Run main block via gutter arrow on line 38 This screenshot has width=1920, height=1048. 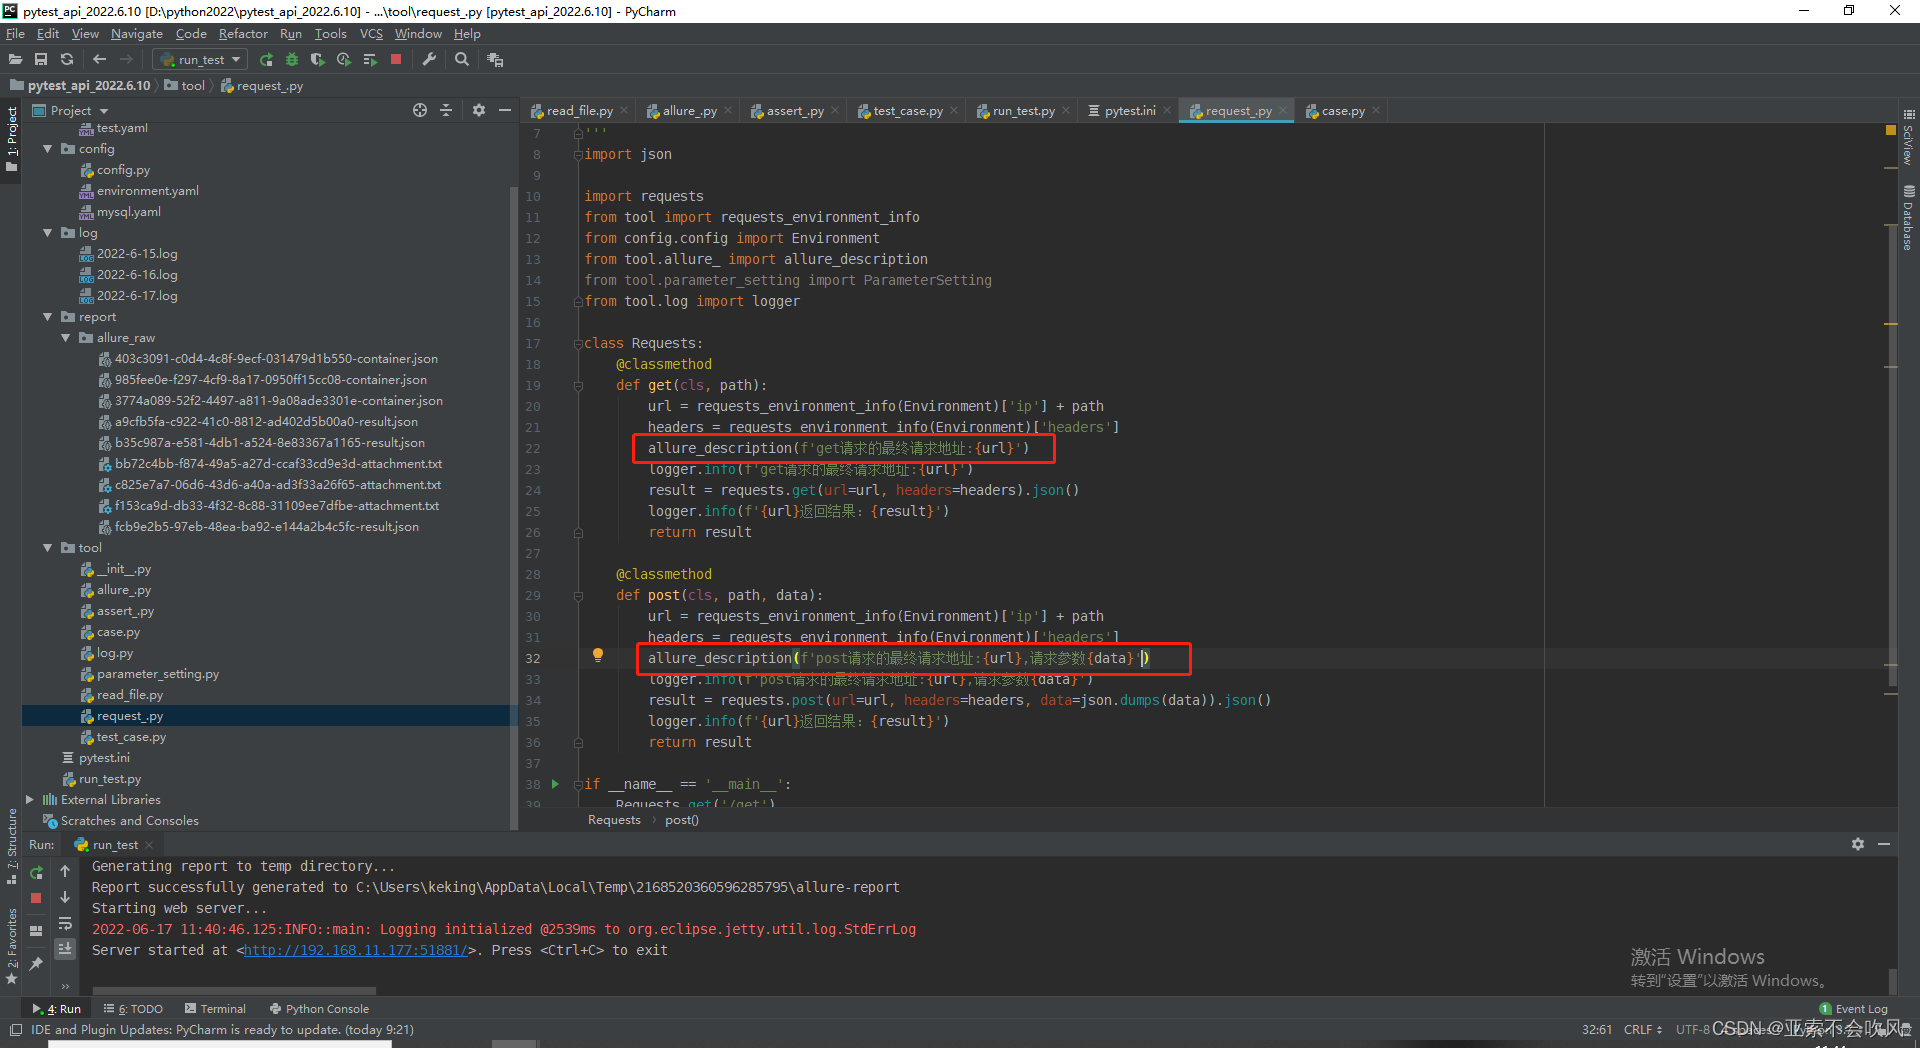coord(555,784)
